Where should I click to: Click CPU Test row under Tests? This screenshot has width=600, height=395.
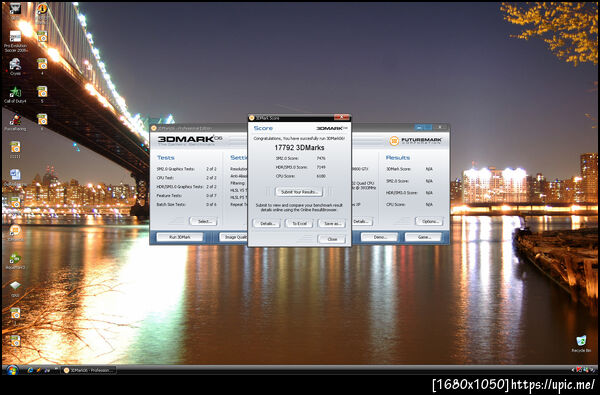click(186, 178)
